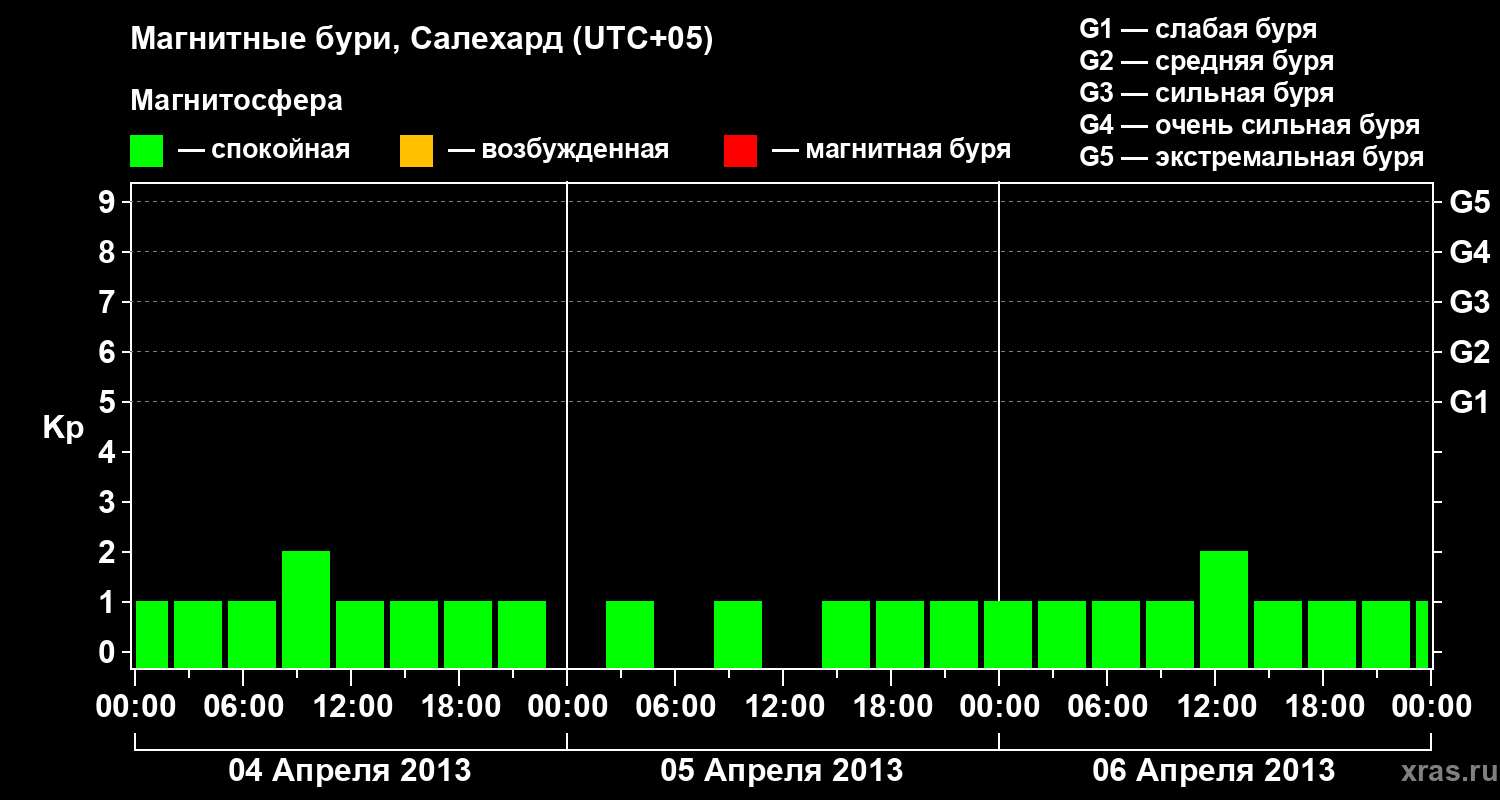This screenshot has width=1500, height=800.
Task: Click the '06 Апреля 2013' date label
Action: pyautogui.click(x=1214, y=771)
